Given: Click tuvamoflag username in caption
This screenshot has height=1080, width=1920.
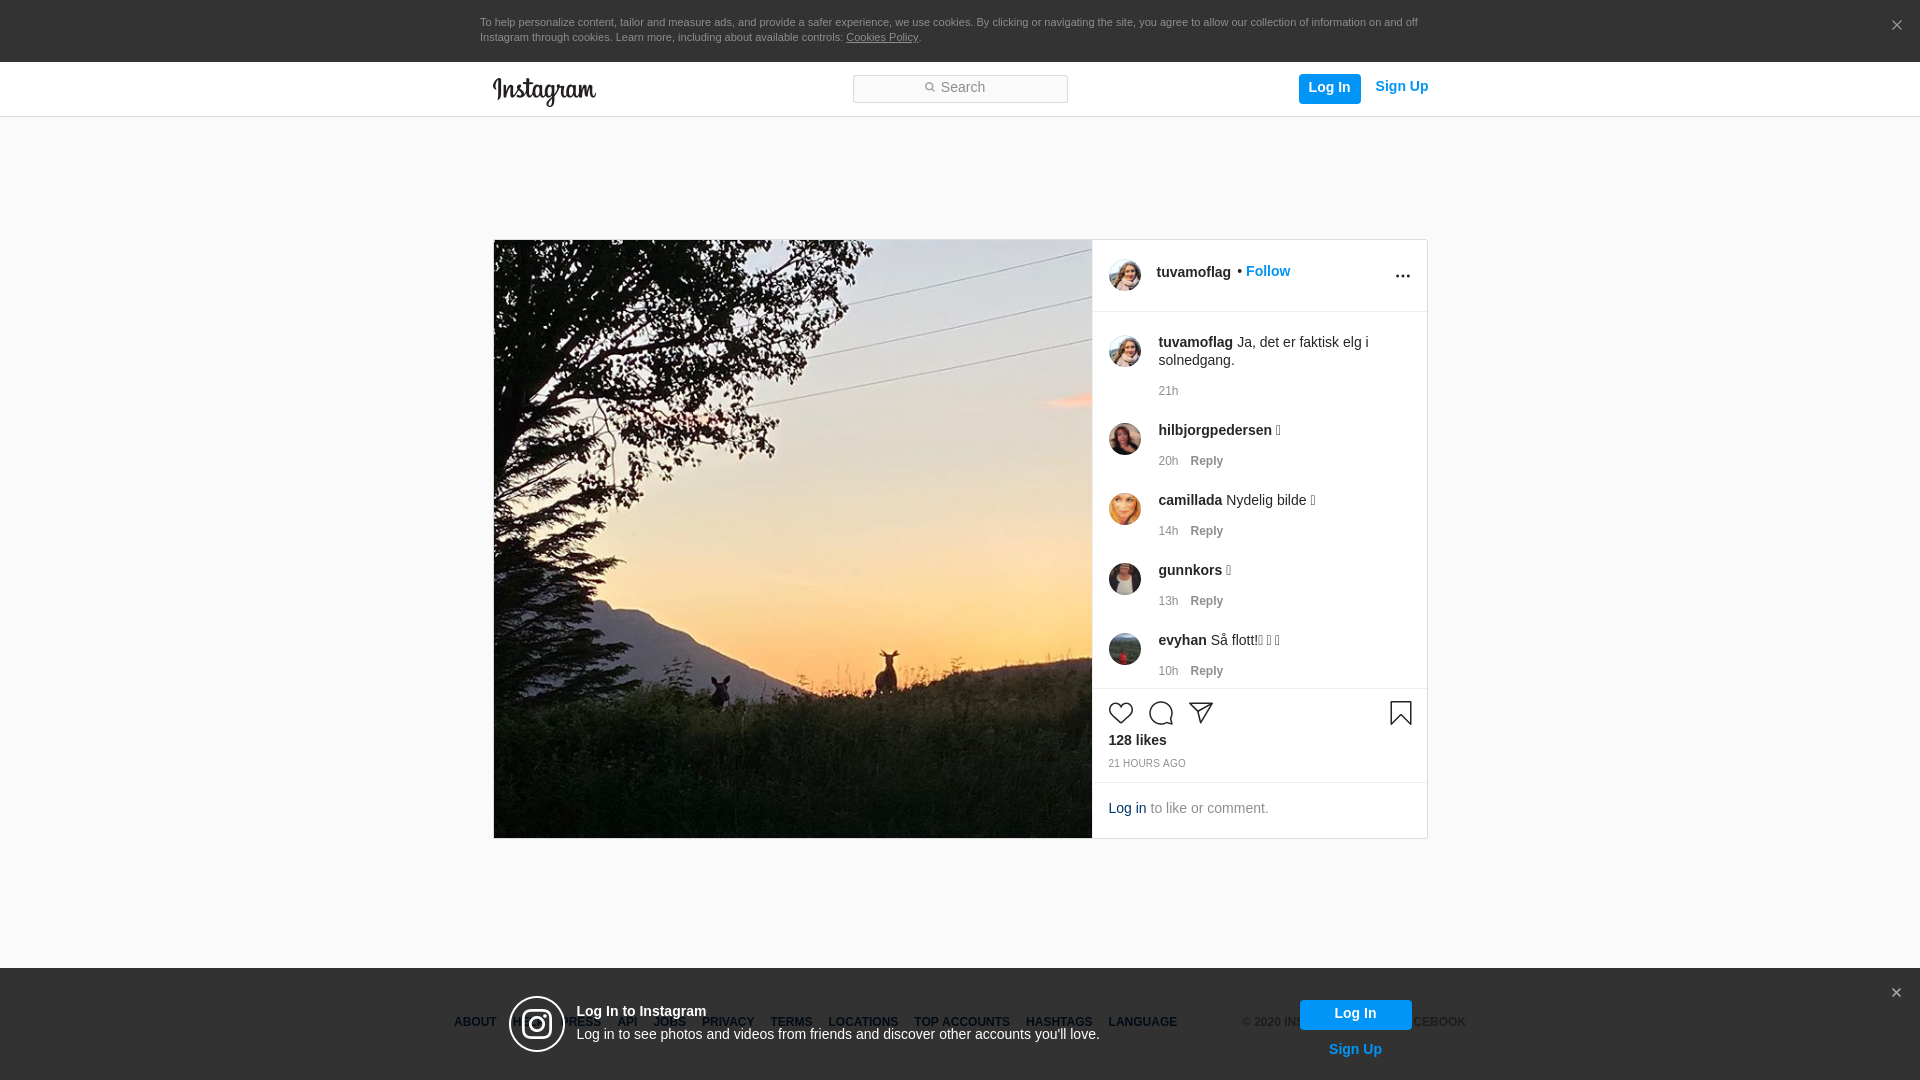Looking at the screenshot, I should (1195, 342).
